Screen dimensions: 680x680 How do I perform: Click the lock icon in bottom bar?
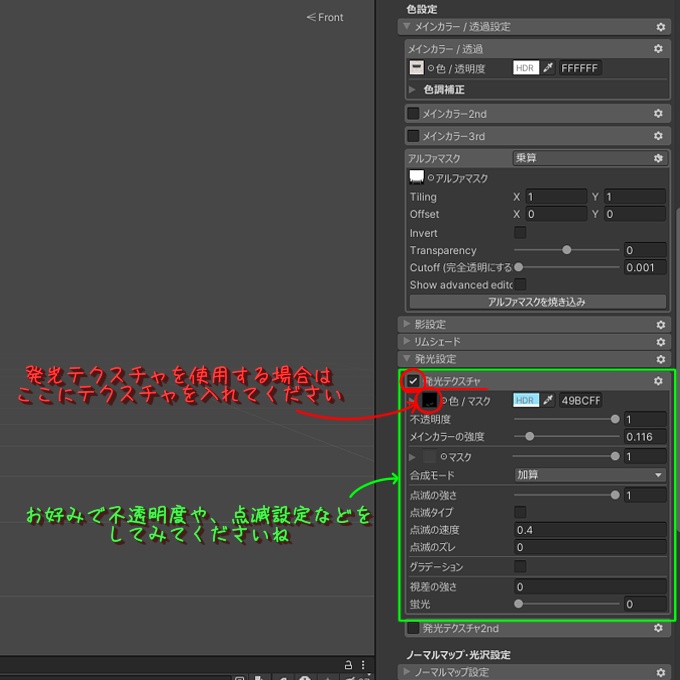[348, 665]
